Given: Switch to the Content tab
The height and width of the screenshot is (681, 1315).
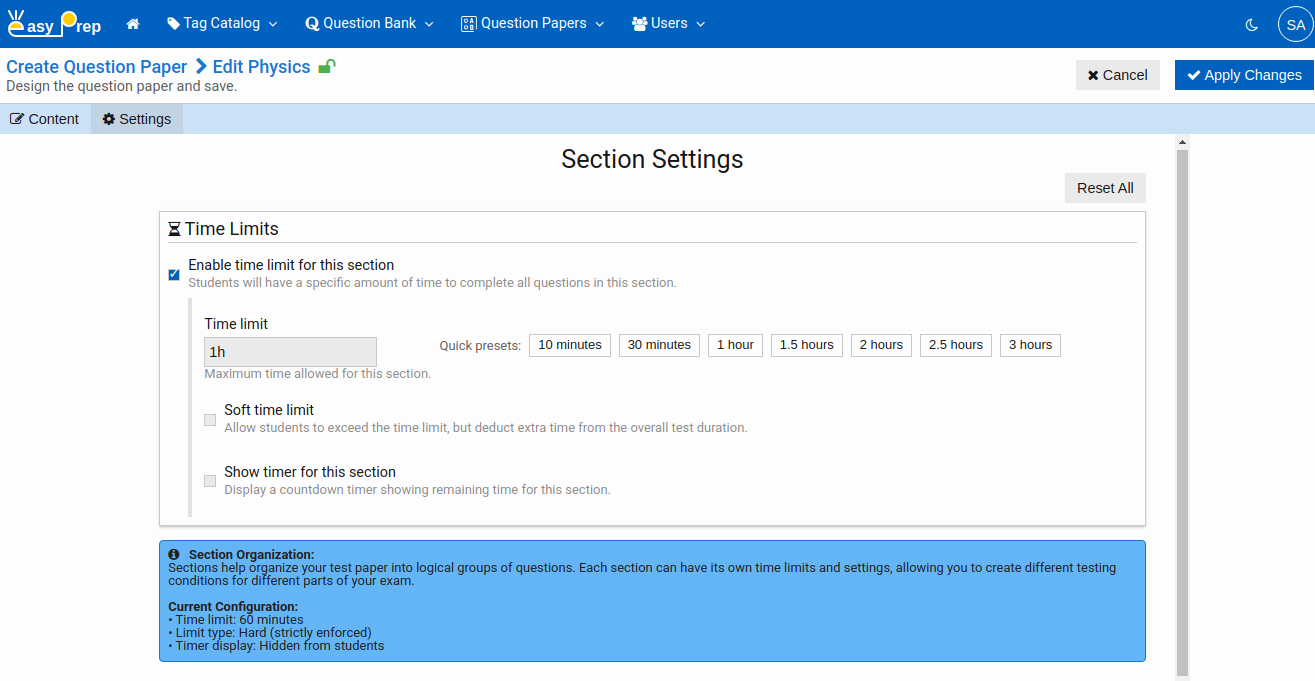Looking at the screenshot, I should [x=44, y=118].
